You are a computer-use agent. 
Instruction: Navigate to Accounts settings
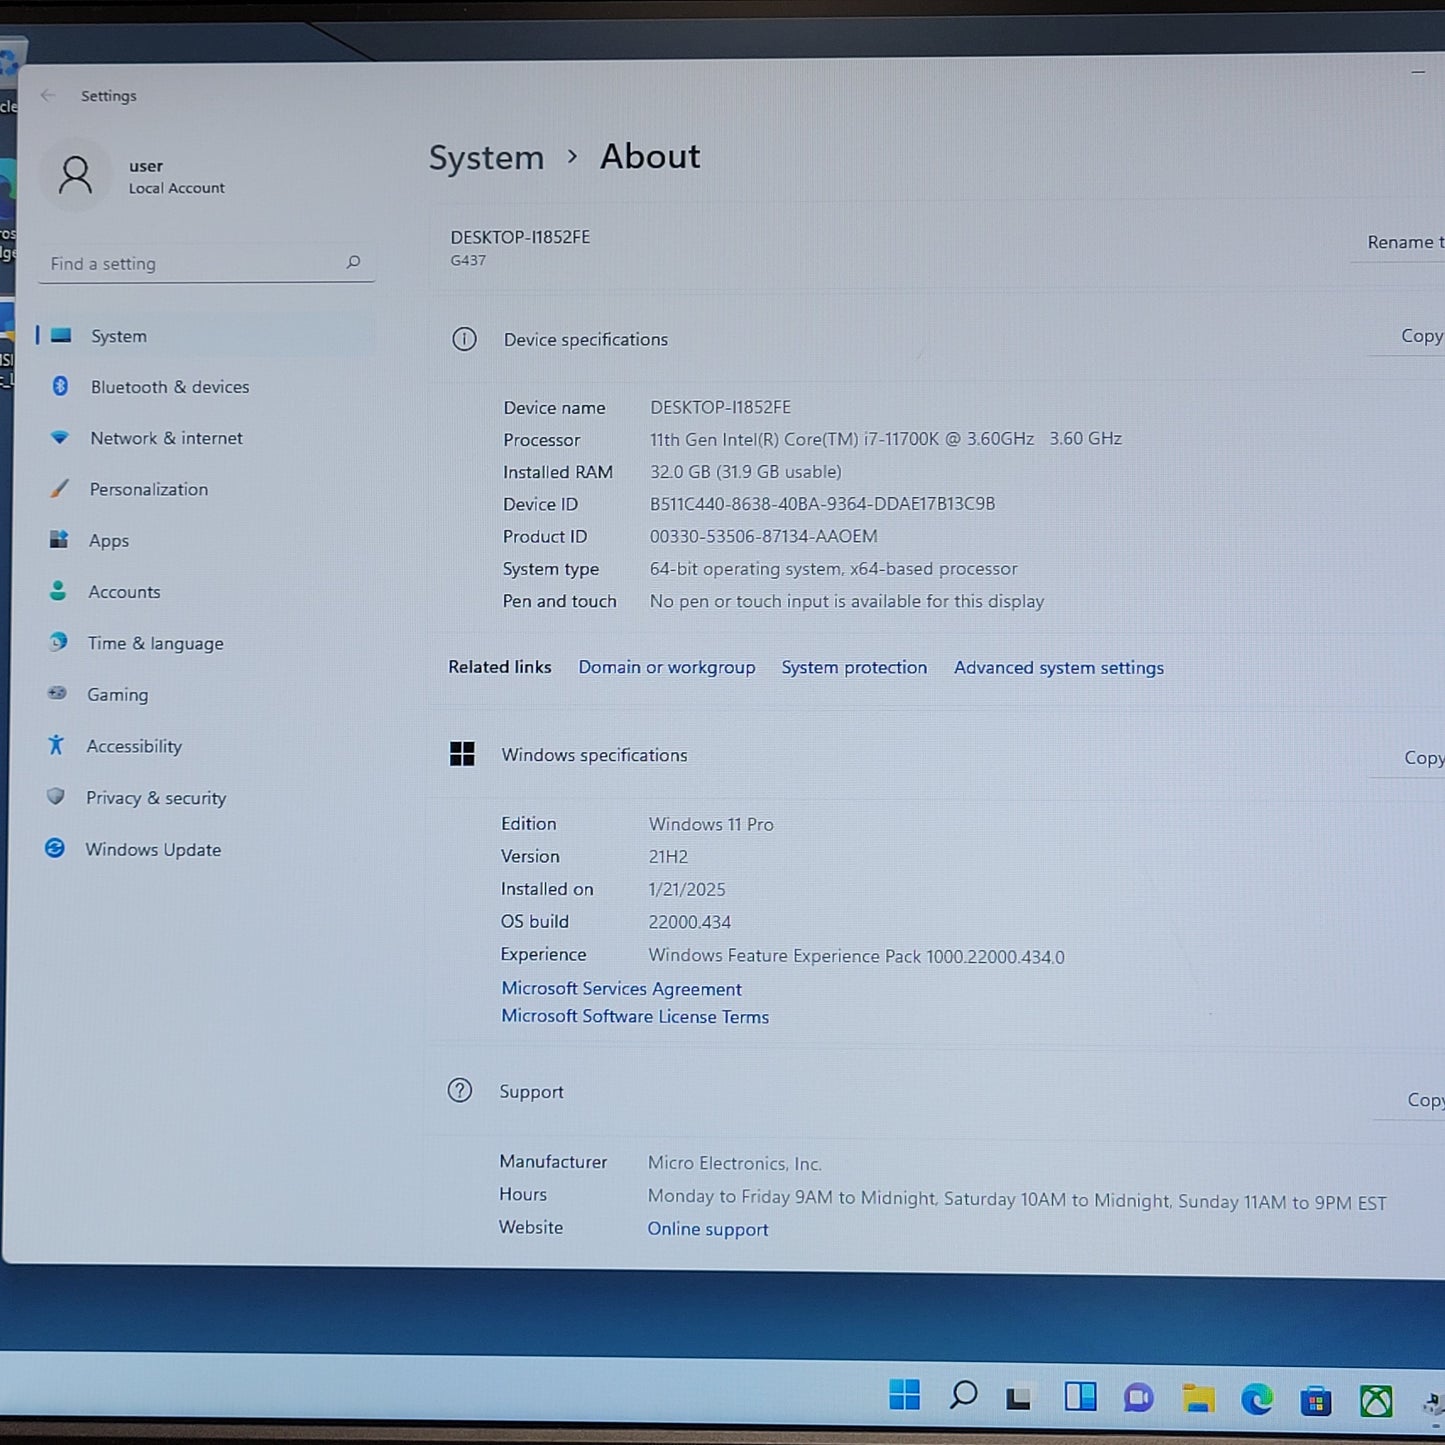(x=205, y=592)
